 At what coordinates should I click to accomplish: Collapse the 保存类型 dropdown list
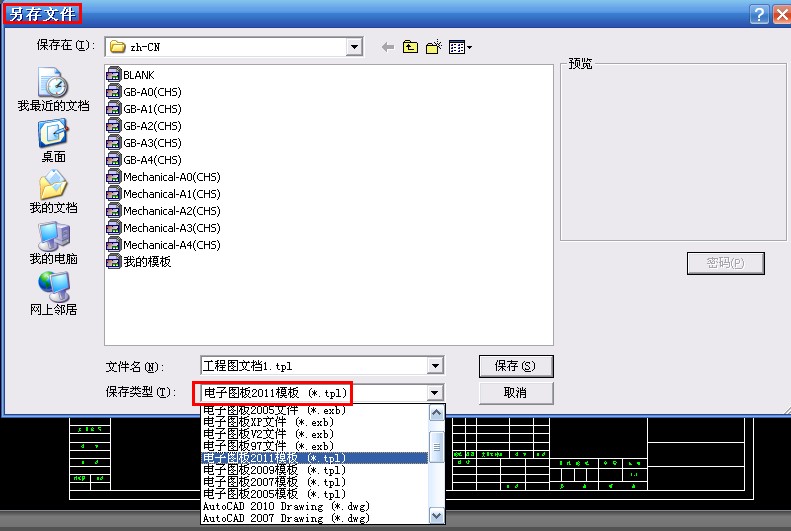pos(434,393)
